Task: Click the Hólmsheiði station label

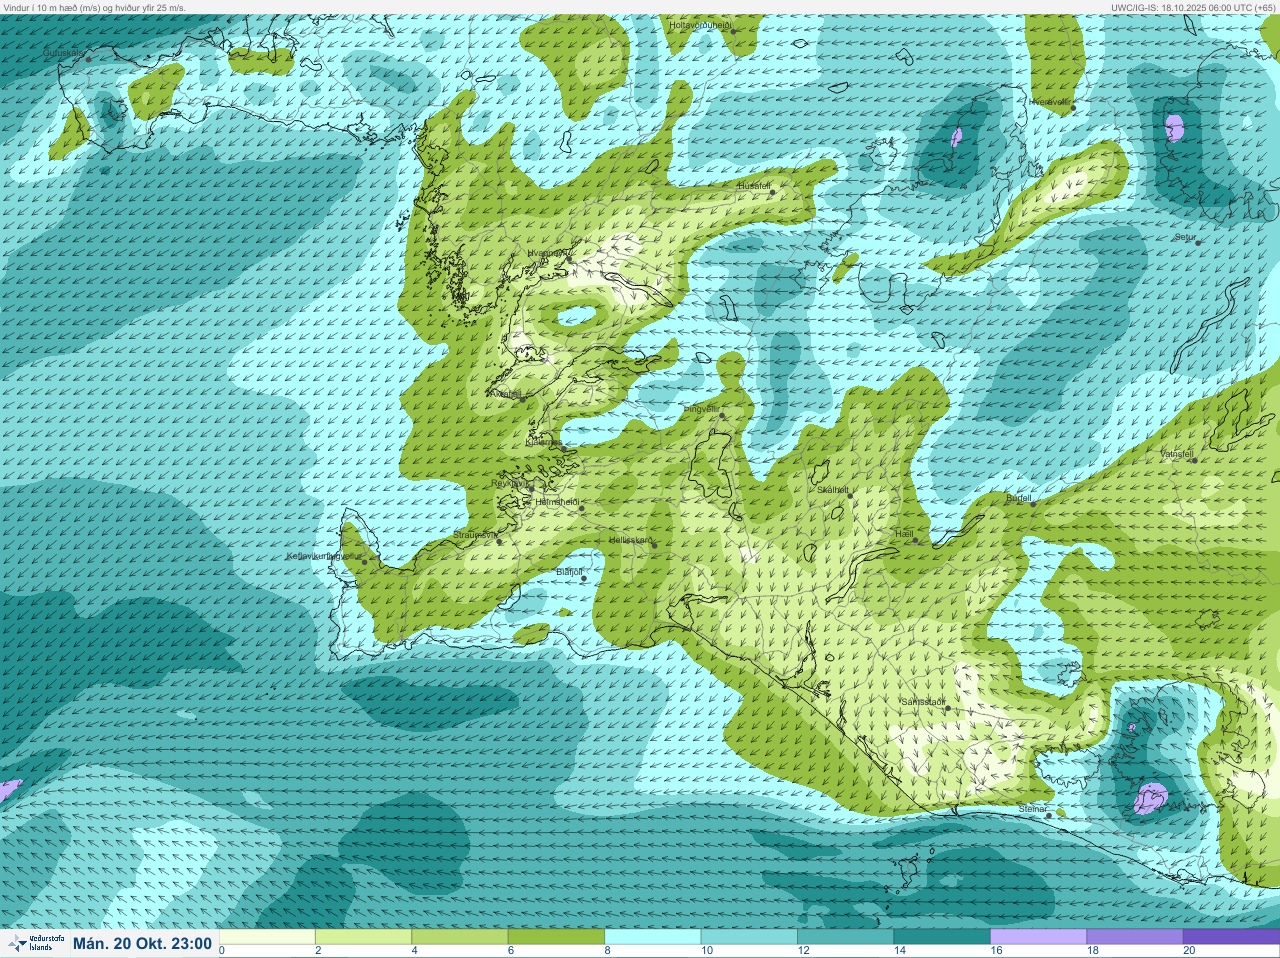Action: coord(558,501)
